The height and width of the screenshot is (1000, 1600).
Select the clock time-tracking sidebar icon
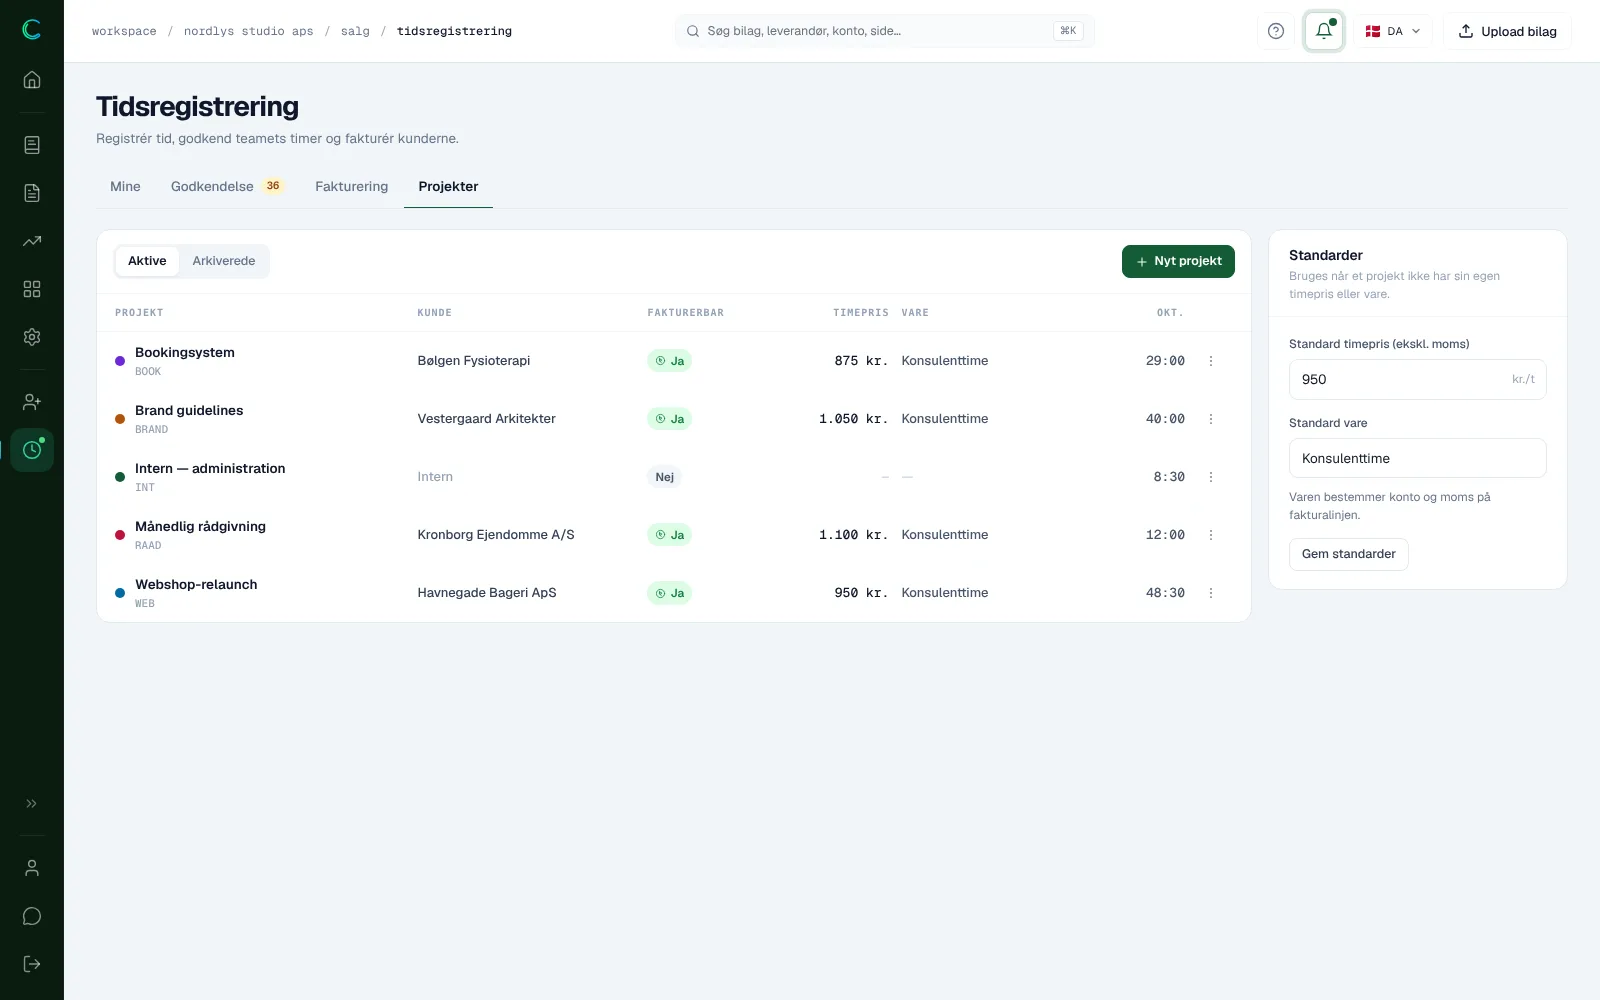(32, 450)
